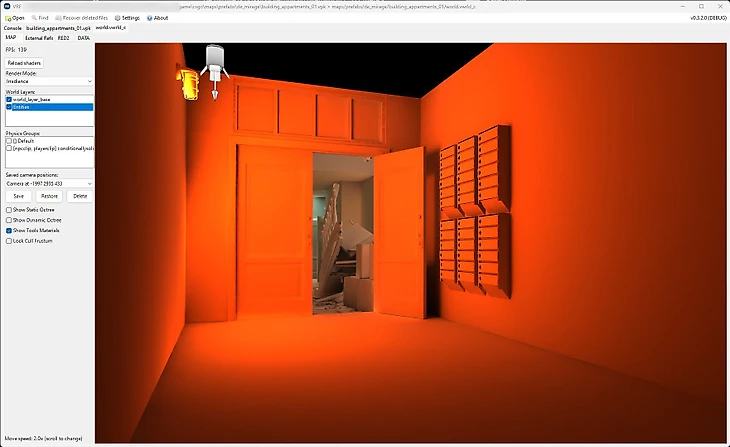Viewport: 730px width, 447px height.
Task: Click Recover deleted files icon
Action: 59,18
